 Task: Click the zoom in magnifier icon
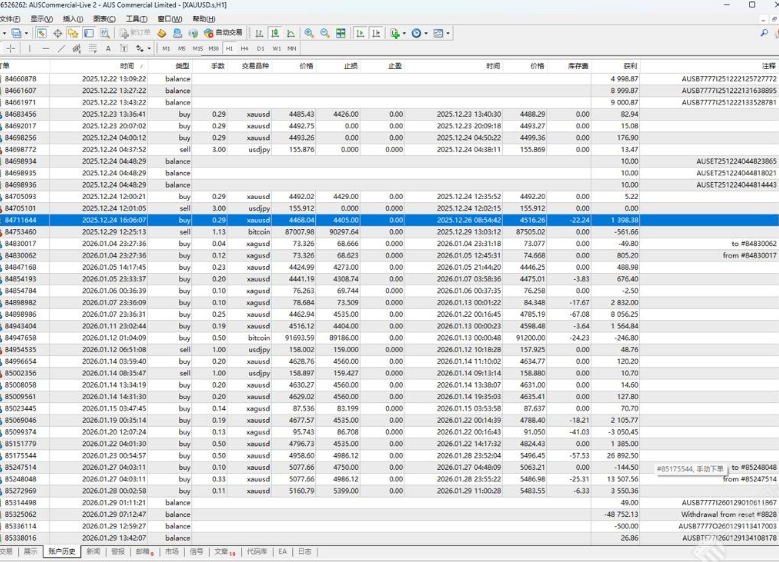pos(308,33)
